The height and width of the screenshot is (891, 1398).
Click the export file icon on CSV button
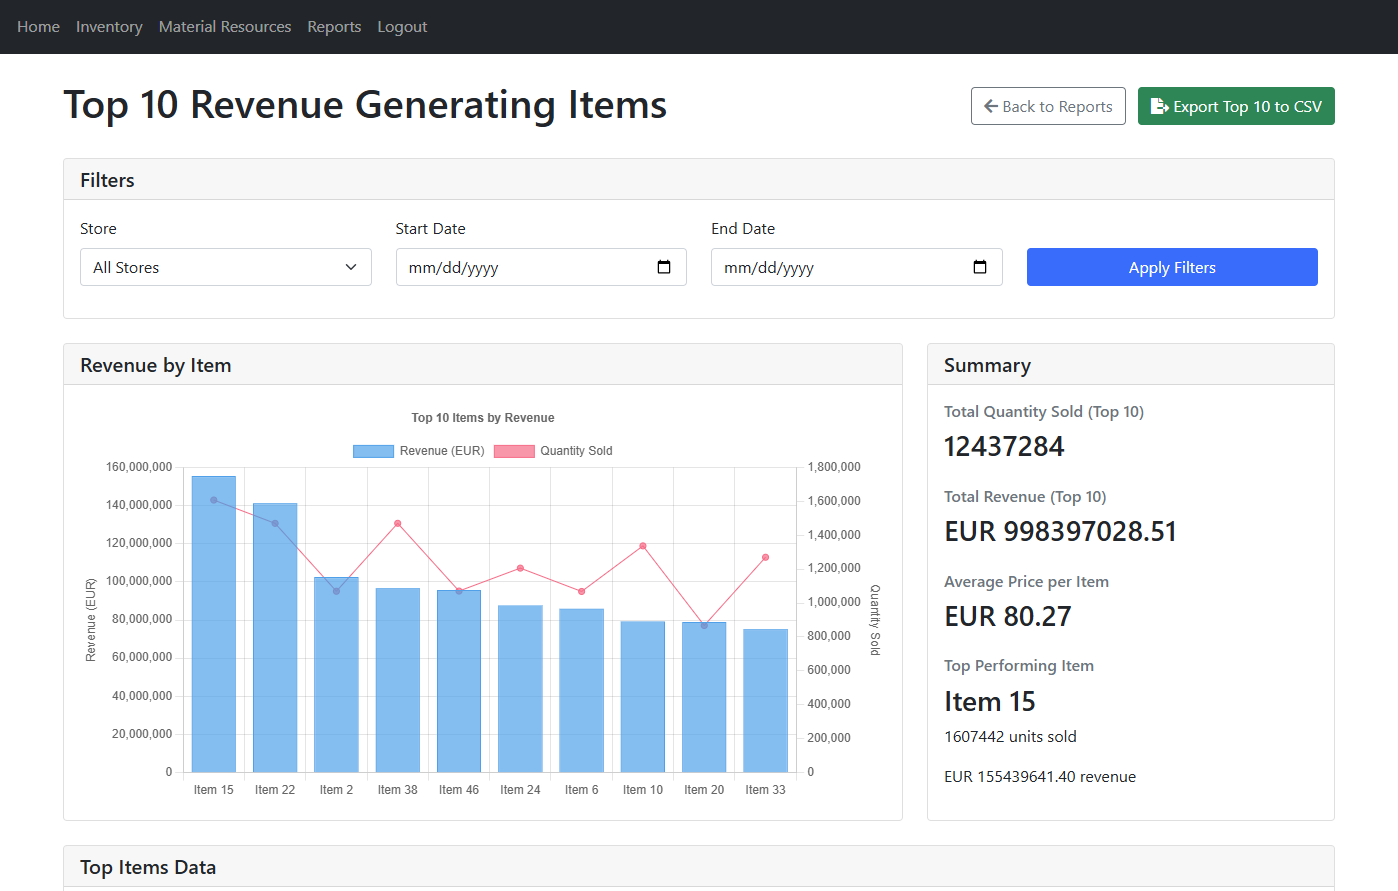pyautogui.click(x=1159, y=106)
